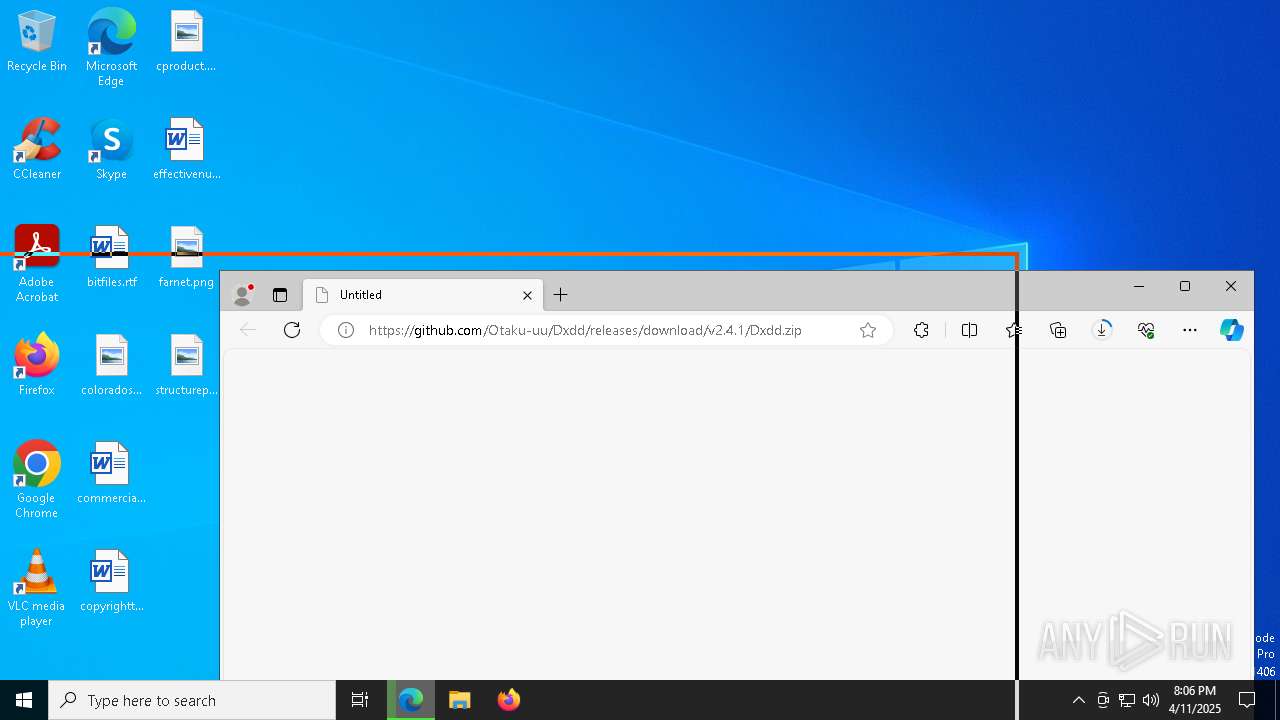1280x720 pixels.
Task: Open Task View on taskbar
Action: click(360, 700)
